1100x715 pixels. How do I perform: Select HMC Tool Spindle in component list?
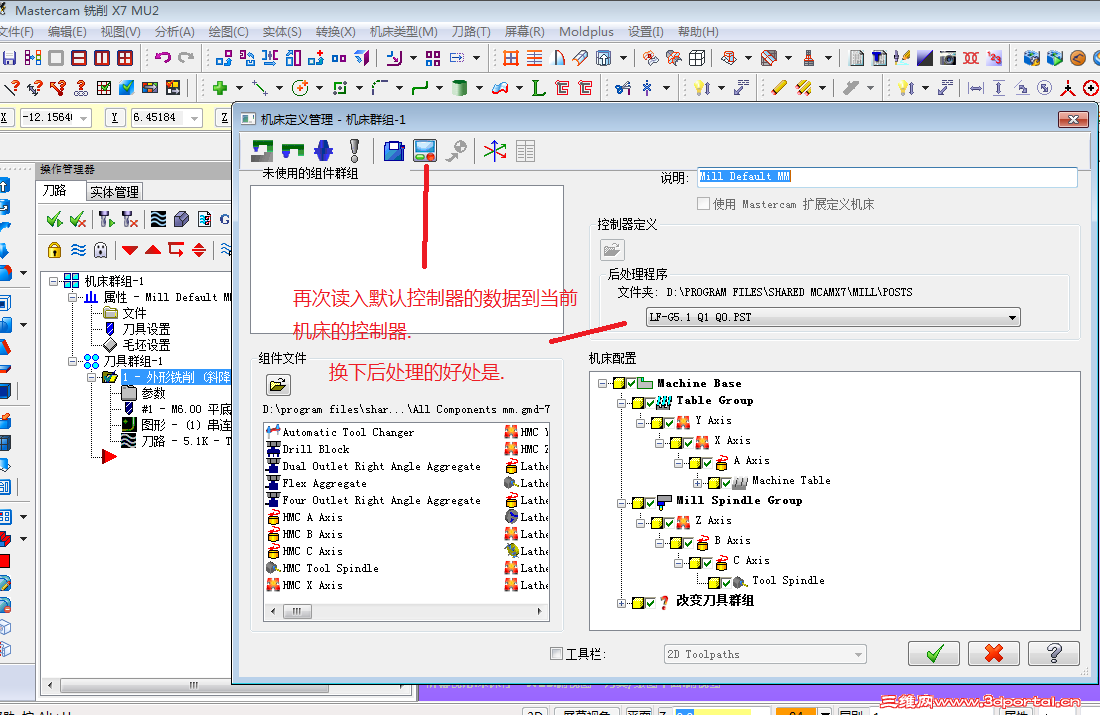[x=330, y=568]
